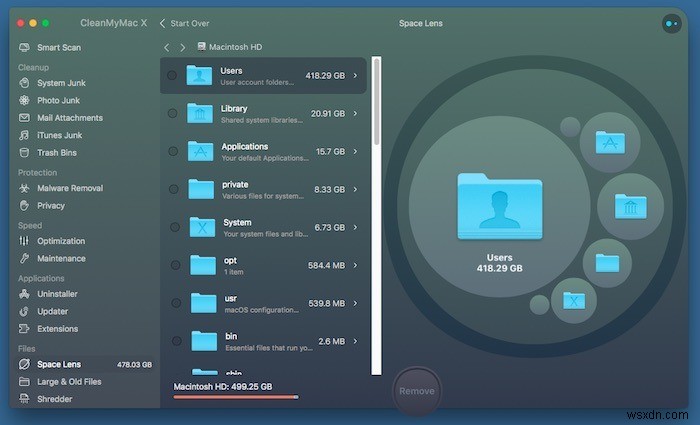Click the large Users bubble in the map
The width and height of the screenshot is (700, 425).
(499, 207)
